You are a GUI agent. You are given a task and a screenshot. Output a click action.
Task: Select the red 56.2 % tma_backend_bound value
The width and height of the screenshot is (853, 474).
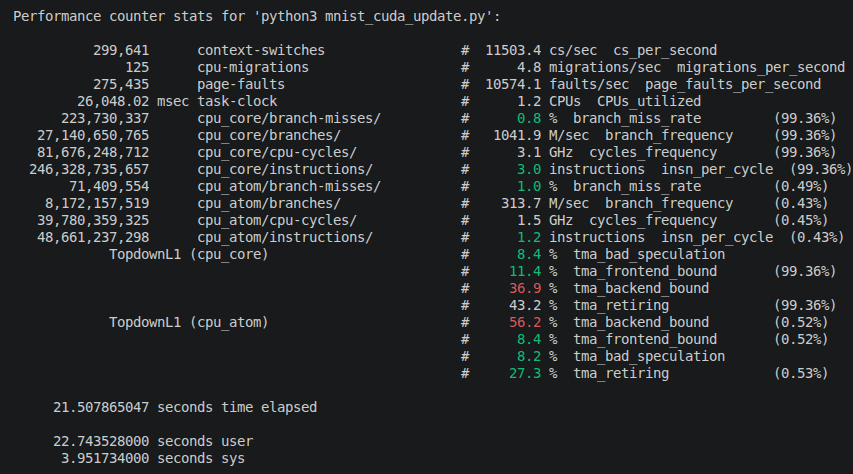point(533,323)
